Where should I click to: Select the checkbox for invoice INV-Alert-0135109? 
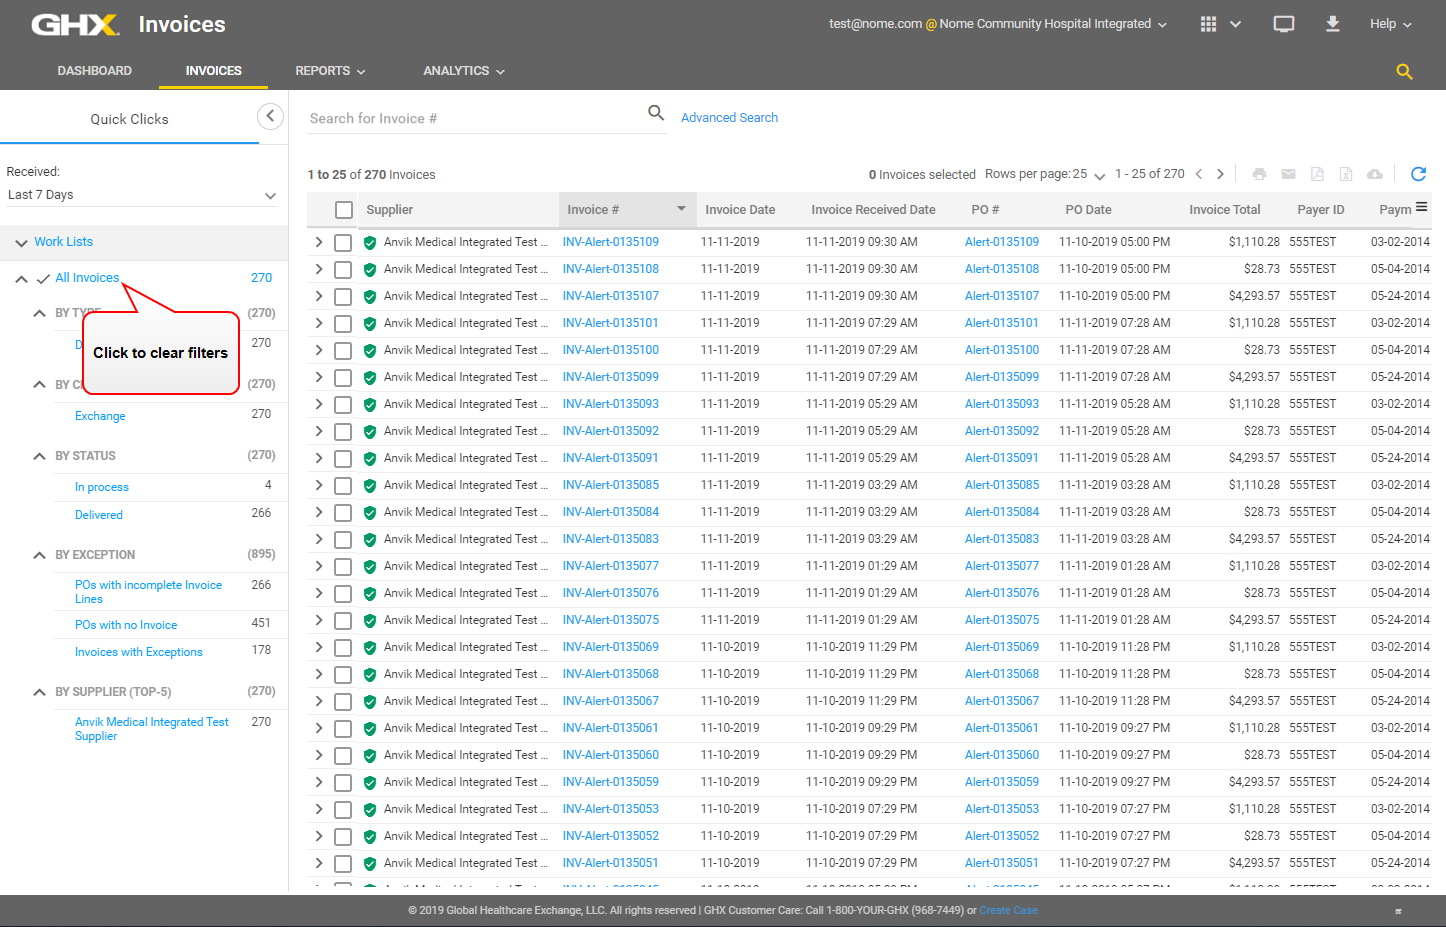click(344, 241)
